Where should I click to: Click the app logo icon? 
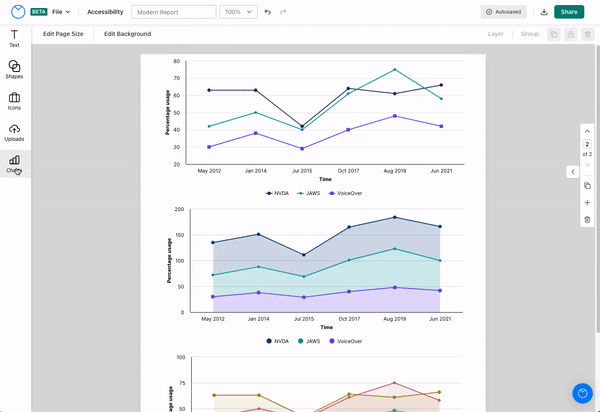pyautogui.click(x=18, y=12)
